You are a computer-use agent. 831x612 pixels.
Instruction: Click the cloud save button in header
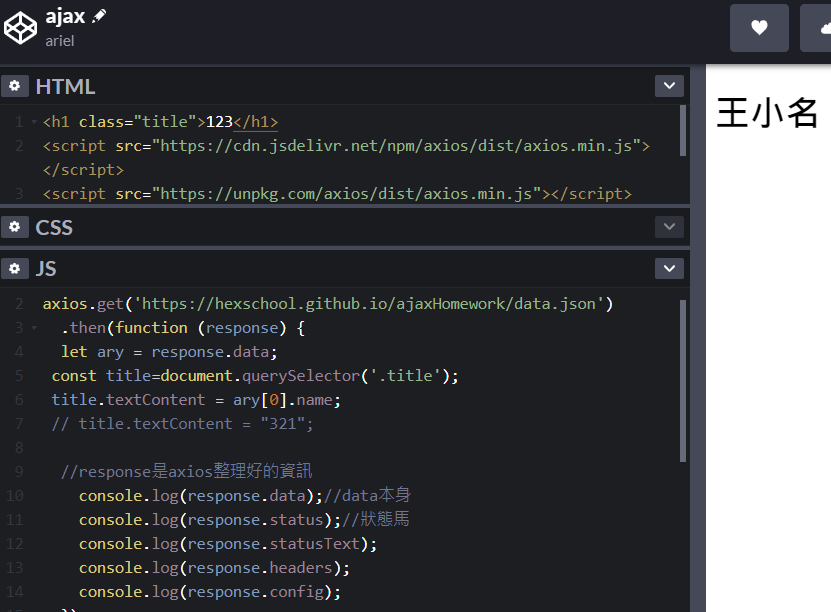click(816, 28)
